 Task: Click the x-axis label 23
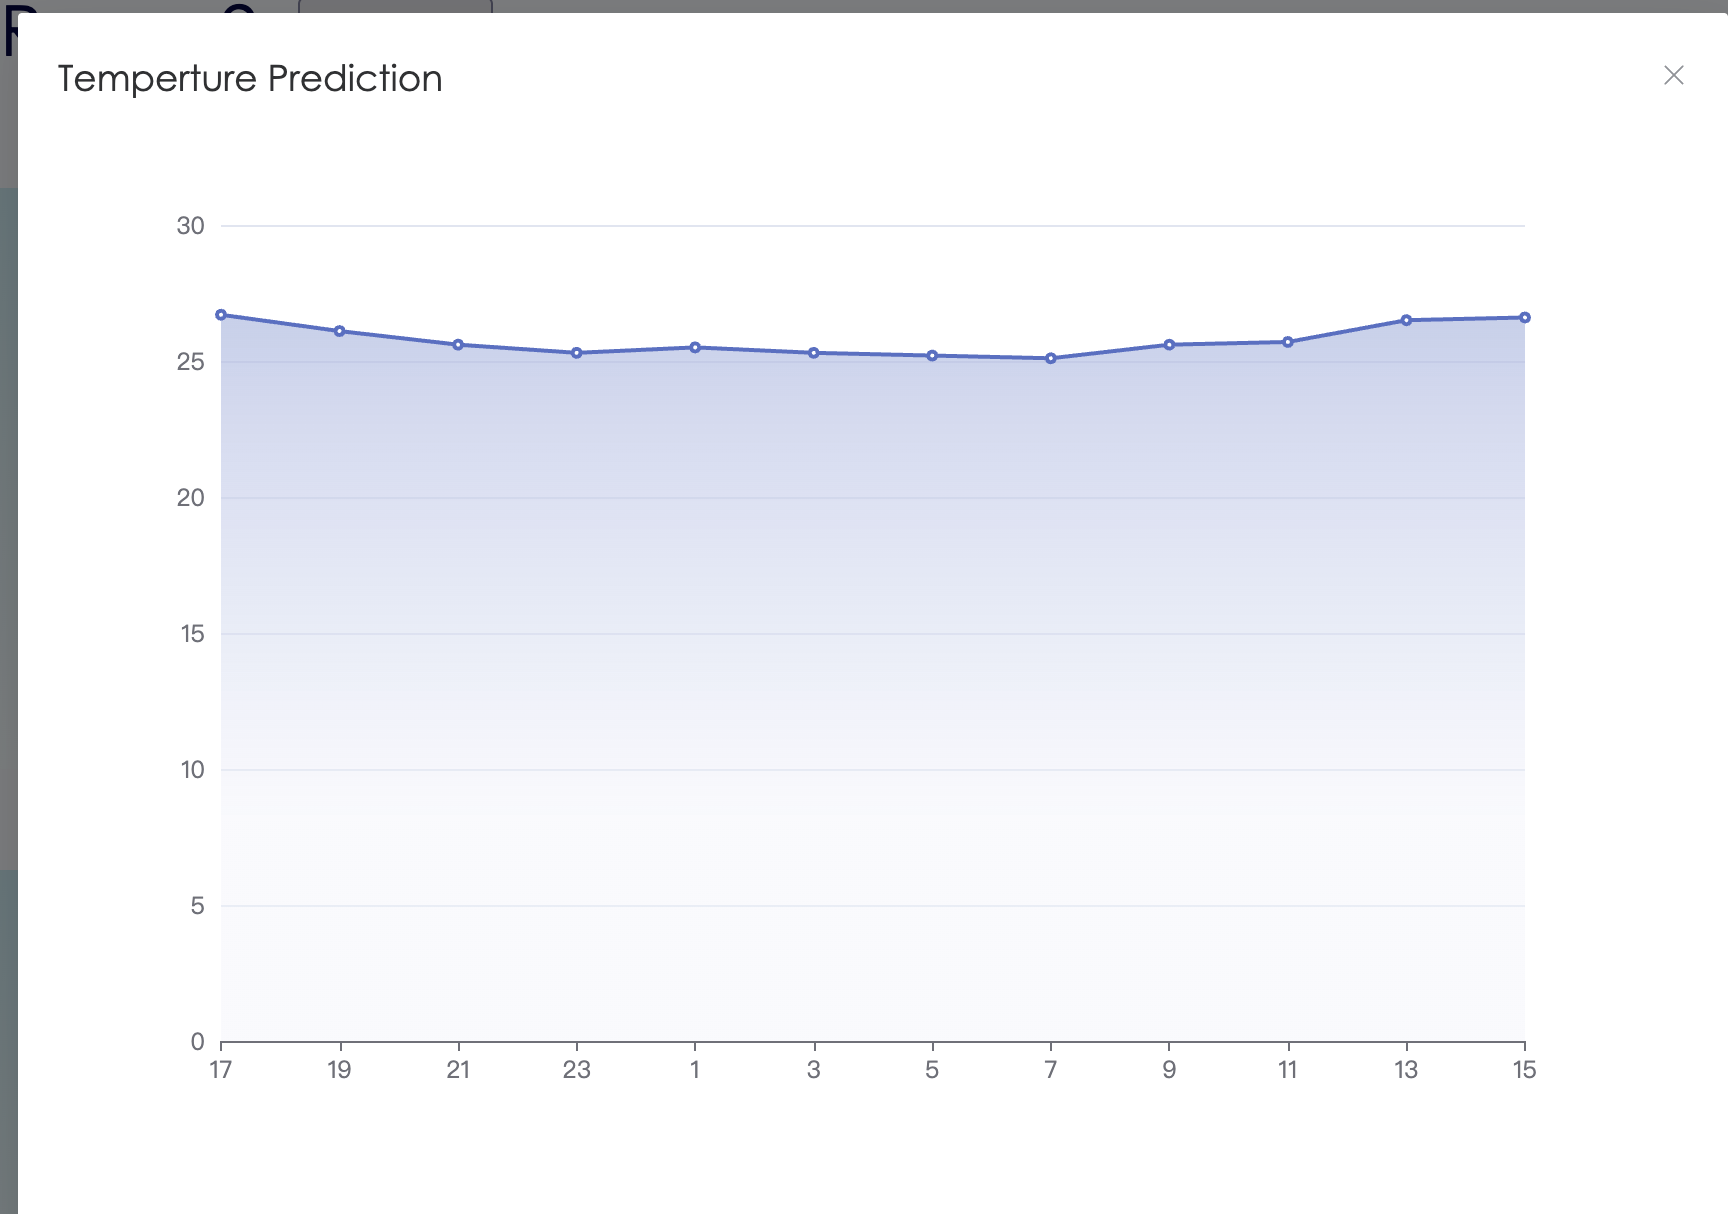[x=577, y=1070]
